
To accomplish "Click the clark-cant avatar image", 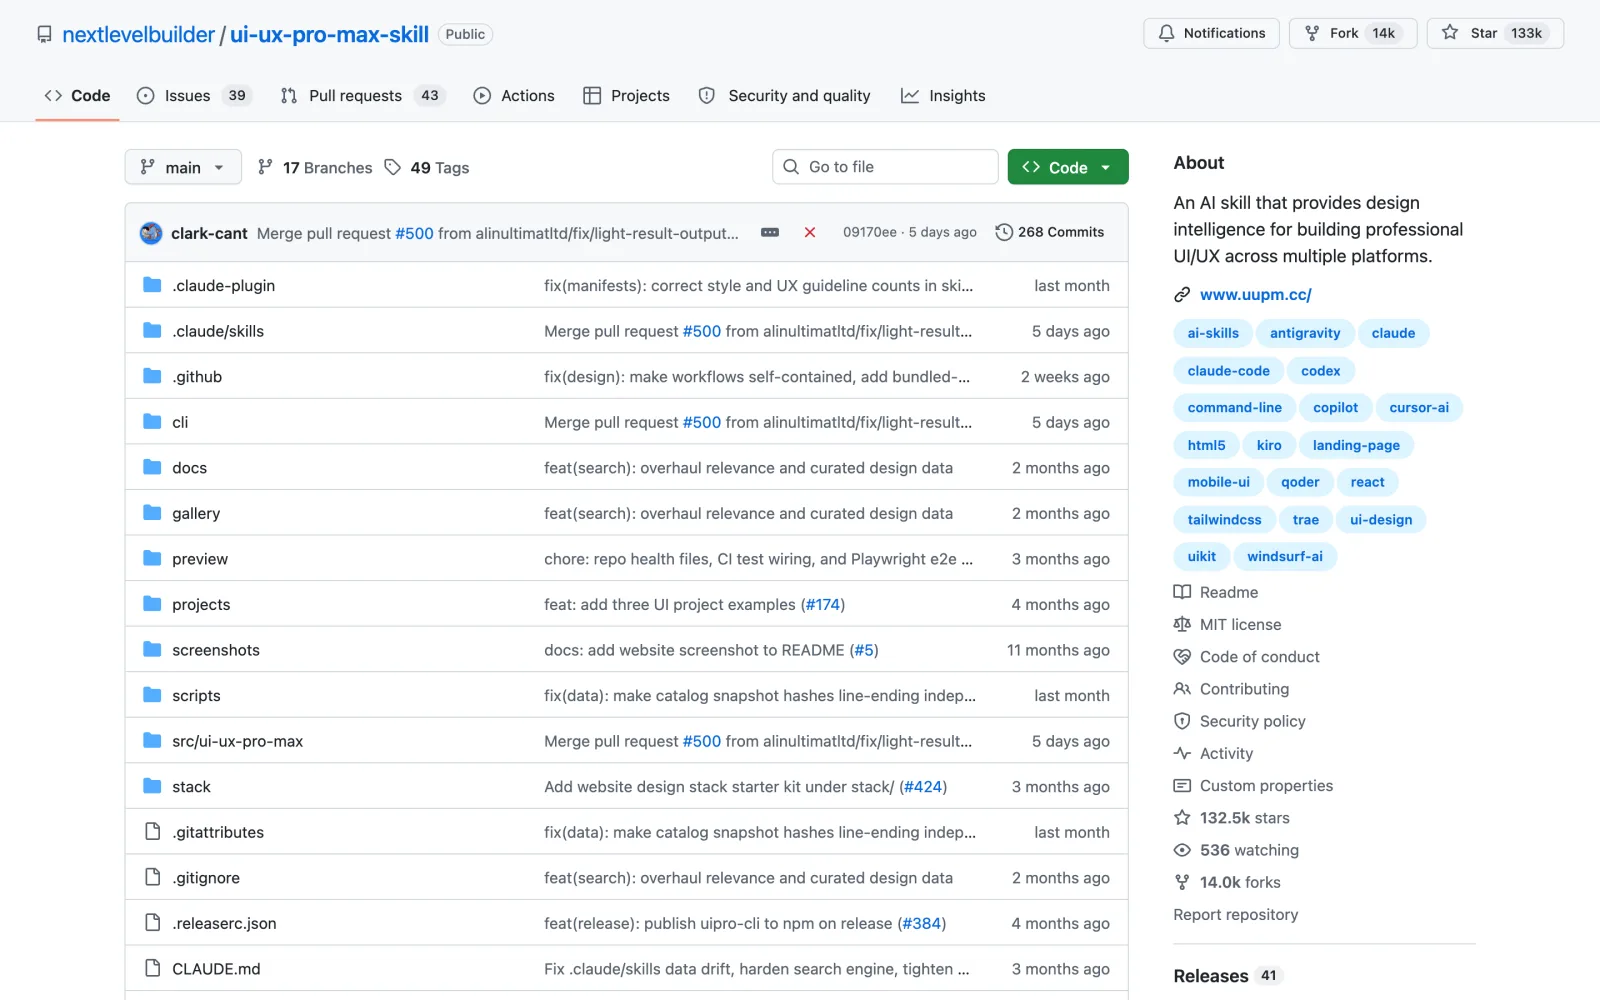I will (x=151, y=233).
